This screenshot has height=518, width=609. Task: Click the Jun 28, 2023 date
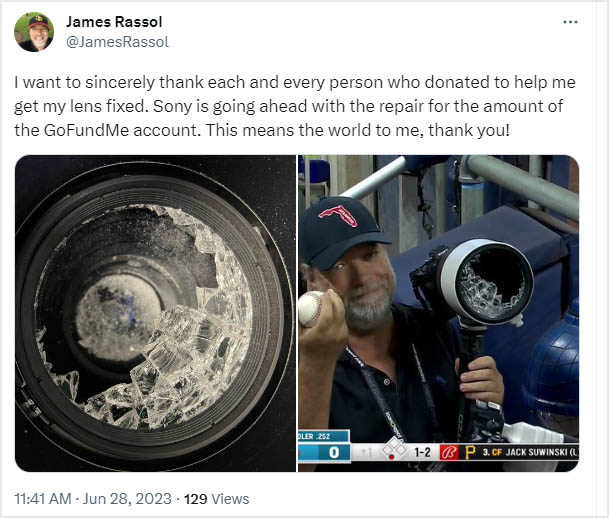click(127, 499)
